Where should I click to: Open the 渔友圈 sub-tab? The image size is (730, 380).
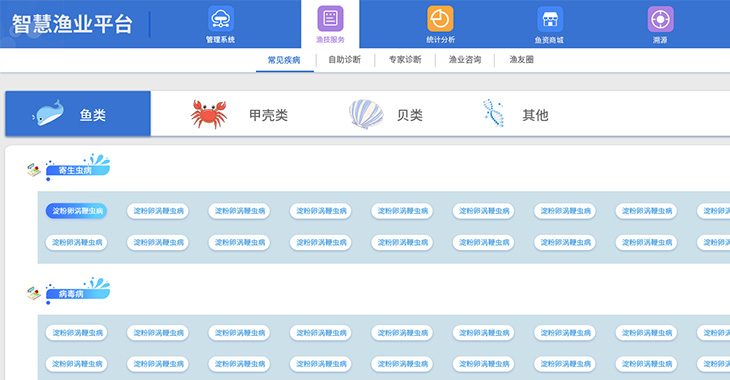tap(521, 60)
